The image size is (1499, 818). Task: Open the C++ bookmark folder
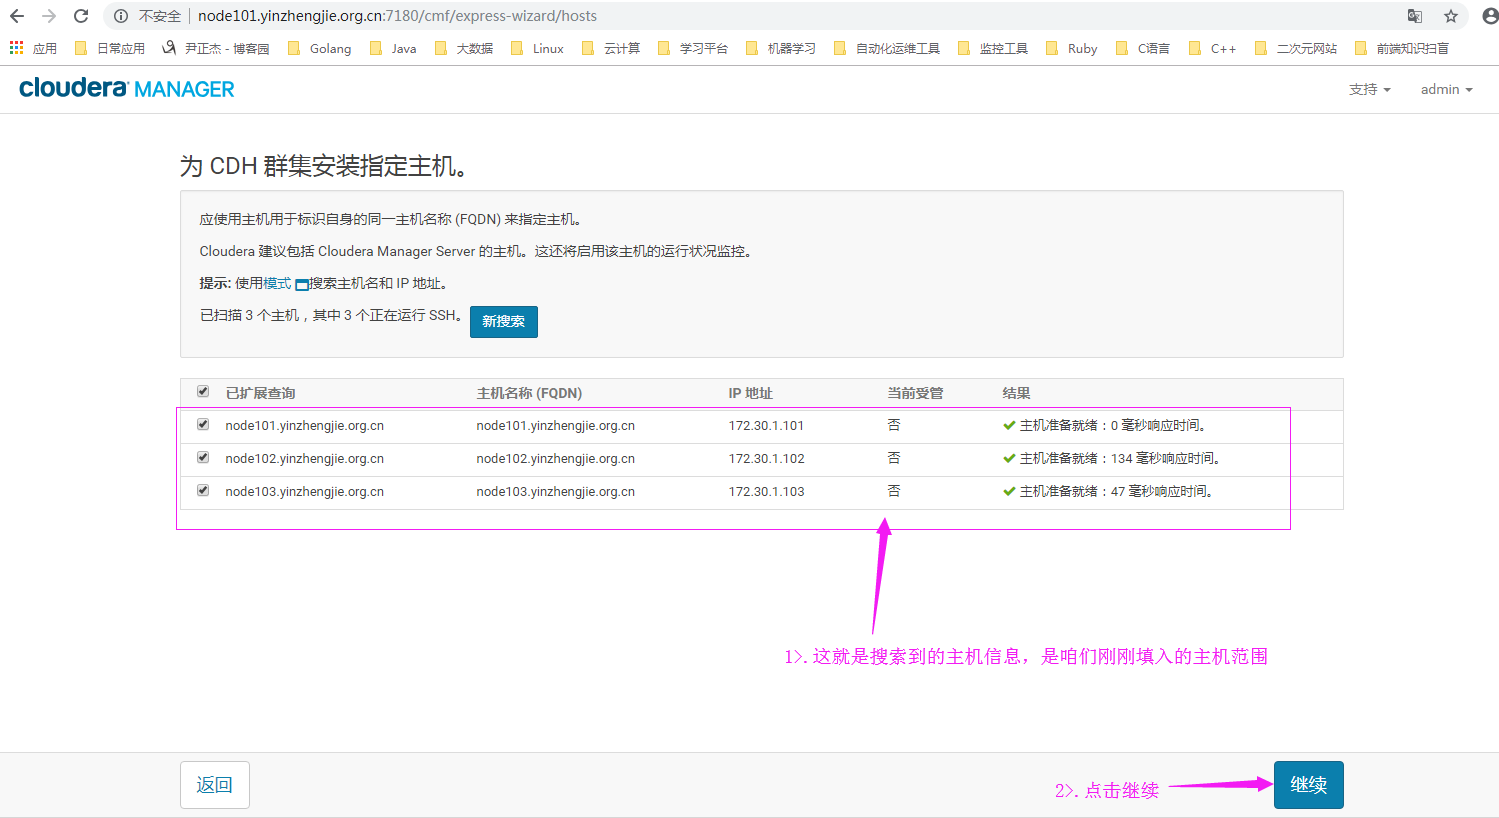(1213, 48)
